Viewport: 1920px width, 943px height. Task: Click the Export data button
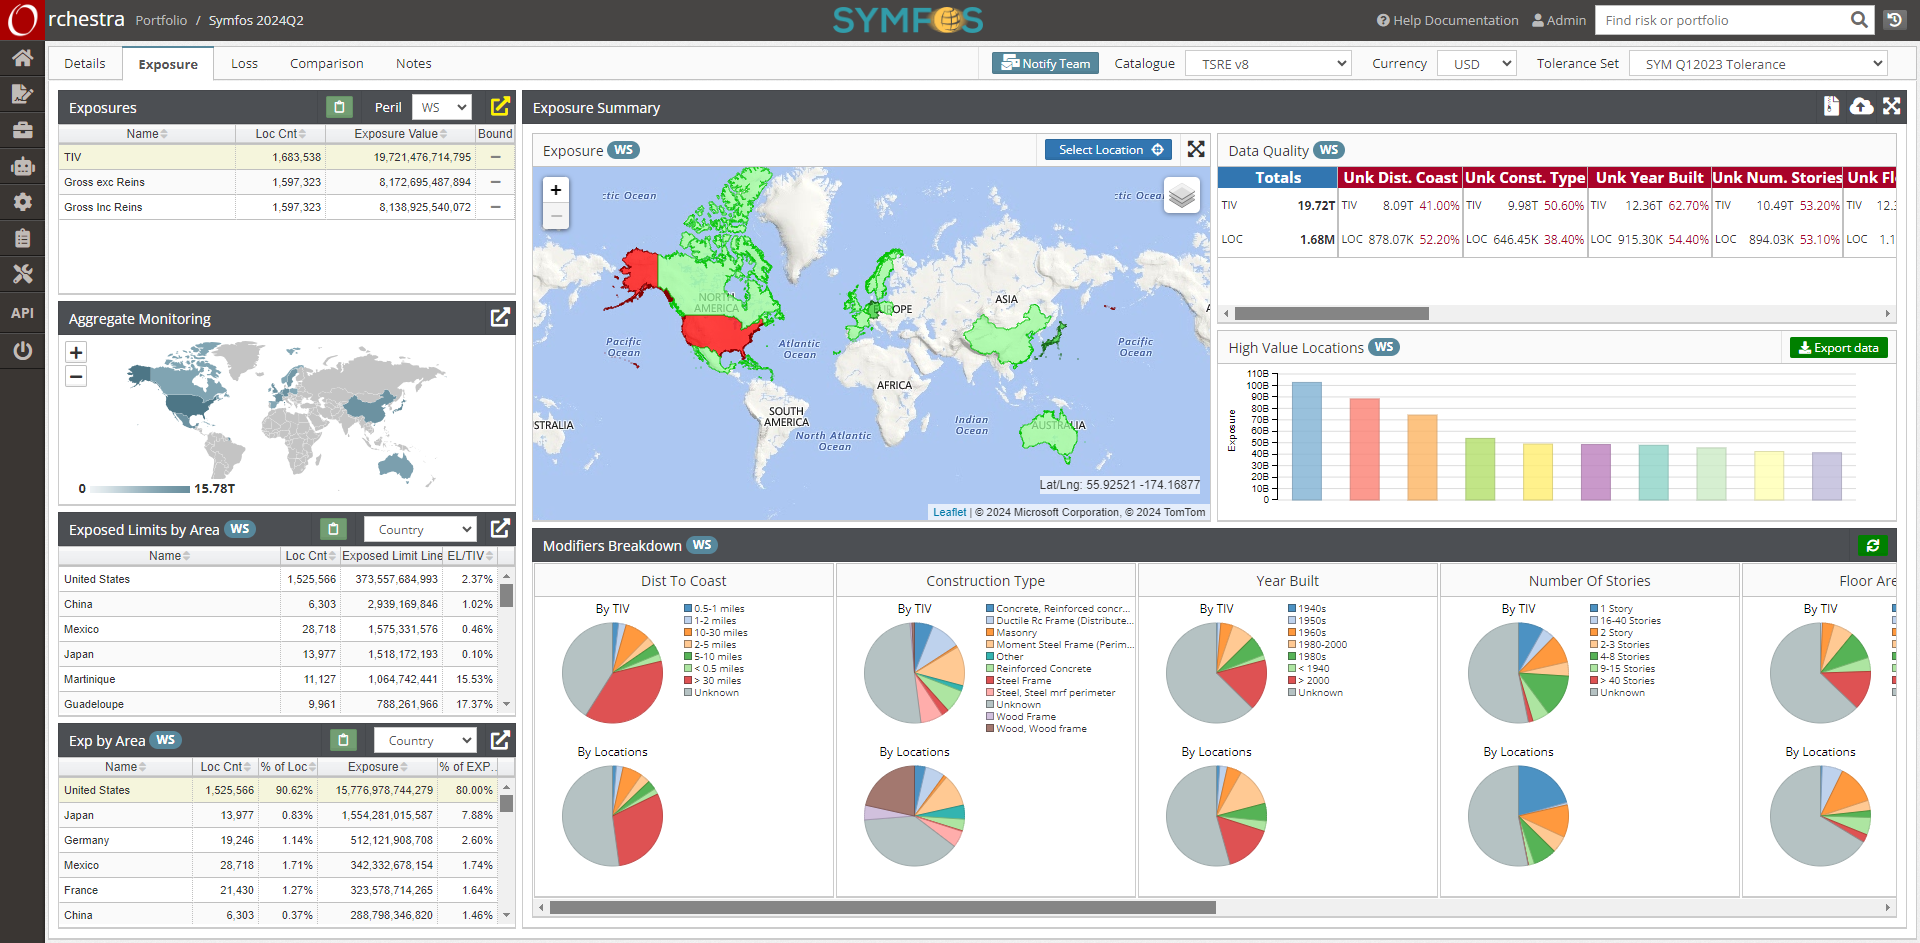pos(1838,347)
